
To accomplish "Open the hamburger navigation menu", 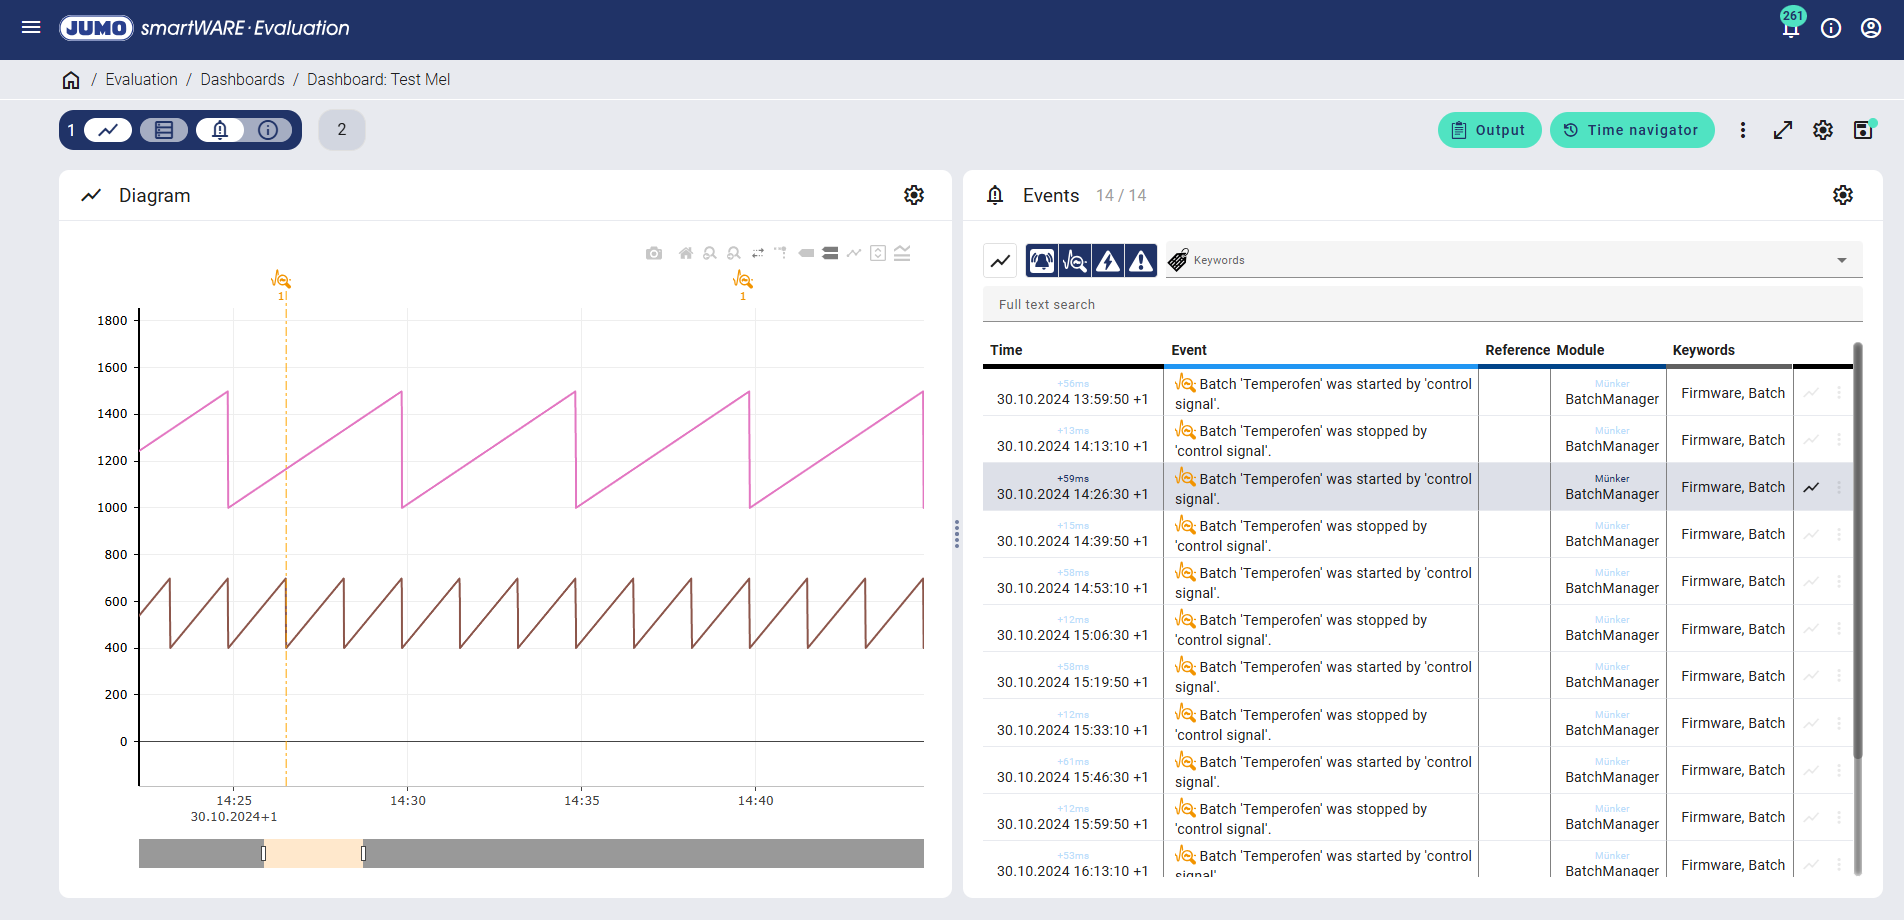I will (31, 28).
